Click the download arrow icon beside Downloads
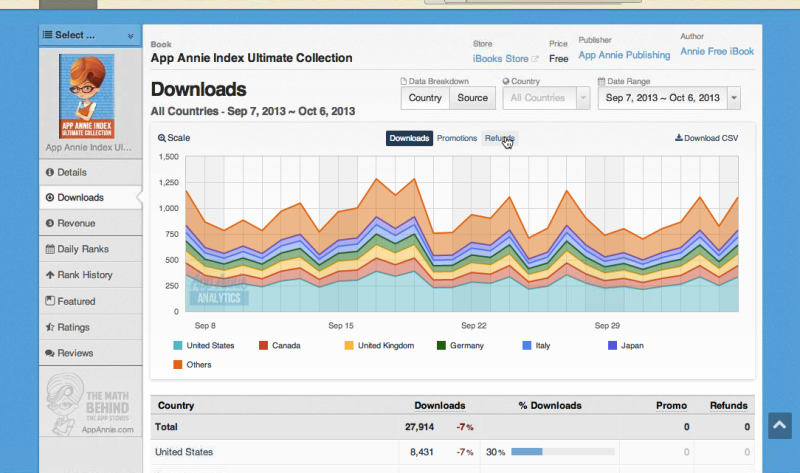Viewport: 800px width, 473px height. click(x=49, y=197)
